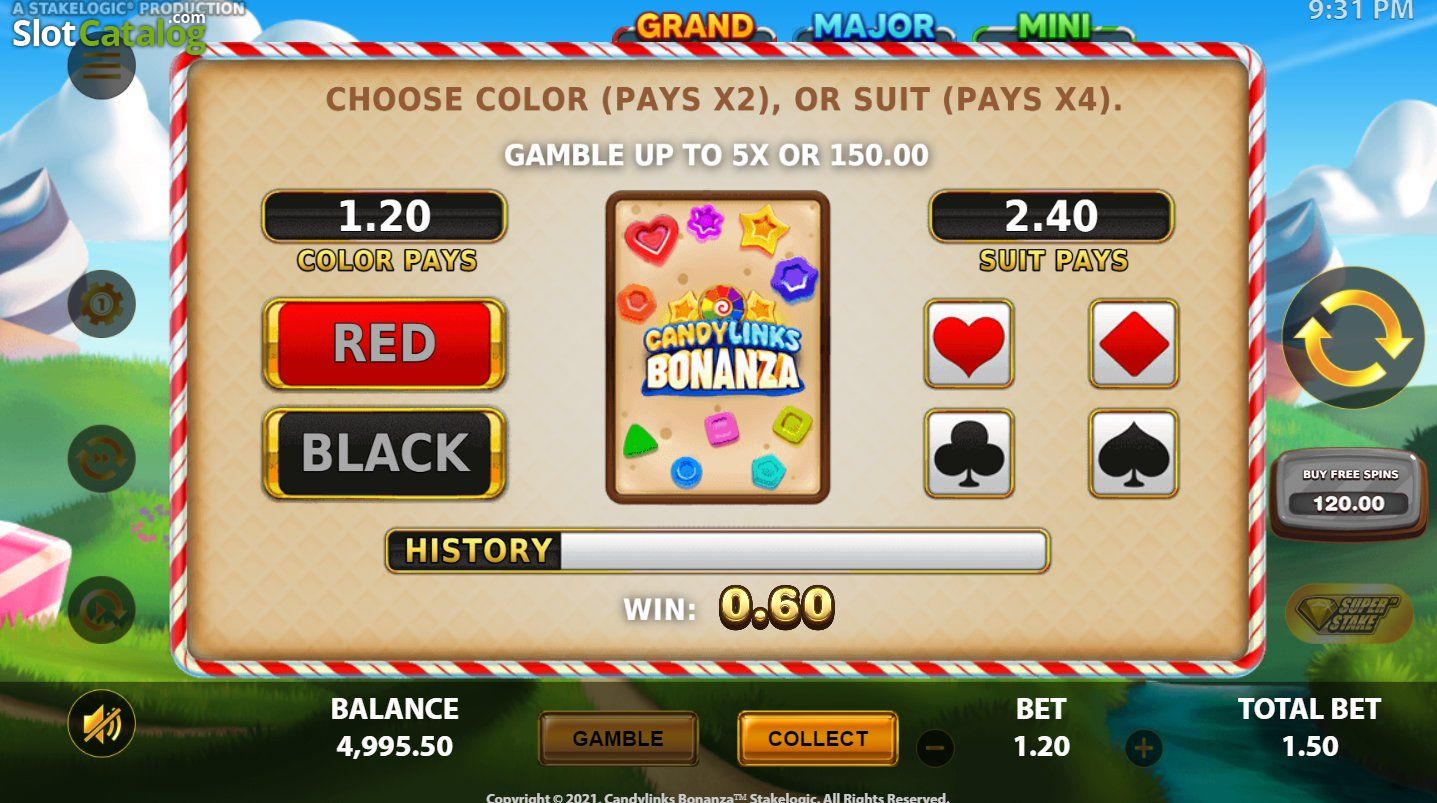Click the large yellow spin button
This screenshot has height=803, width=1437.
(x=1354, y=338)
